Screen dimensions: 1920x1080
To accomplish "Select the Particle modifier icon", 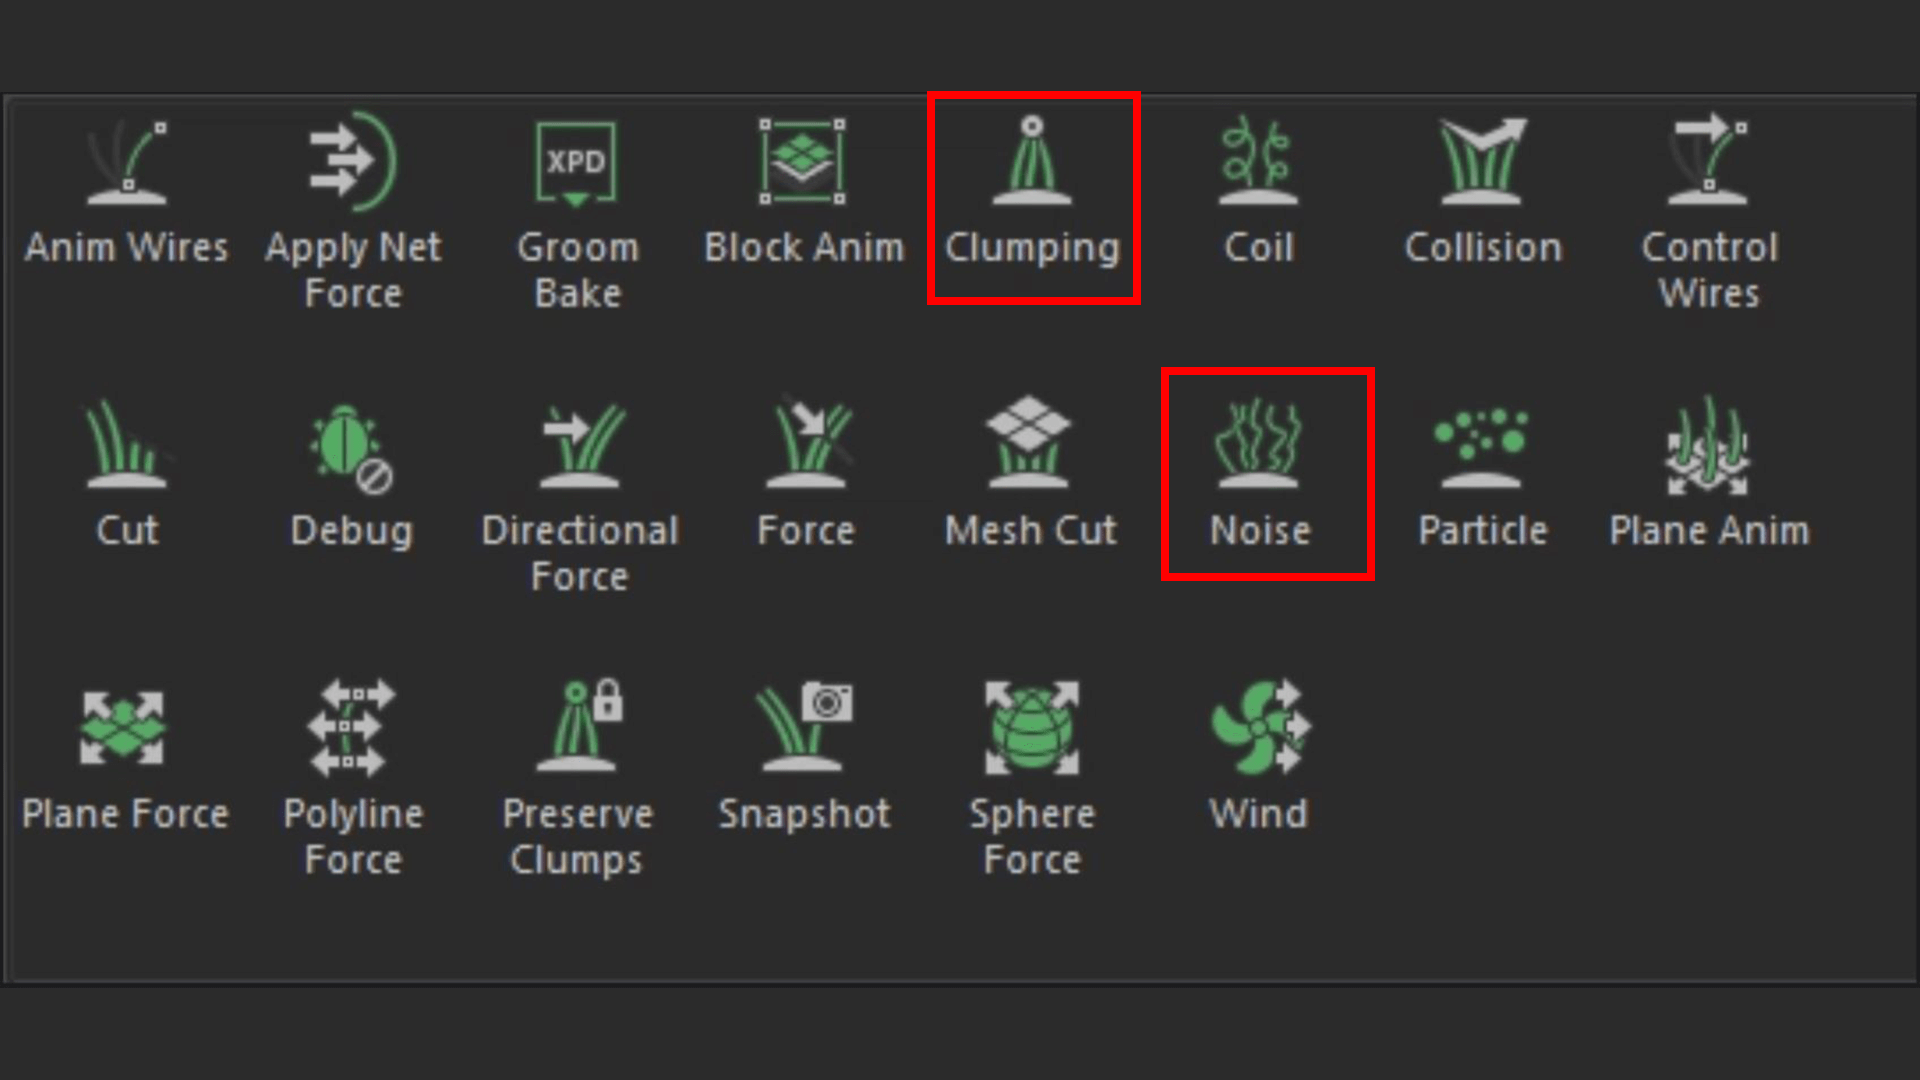I will (1482, 447).
